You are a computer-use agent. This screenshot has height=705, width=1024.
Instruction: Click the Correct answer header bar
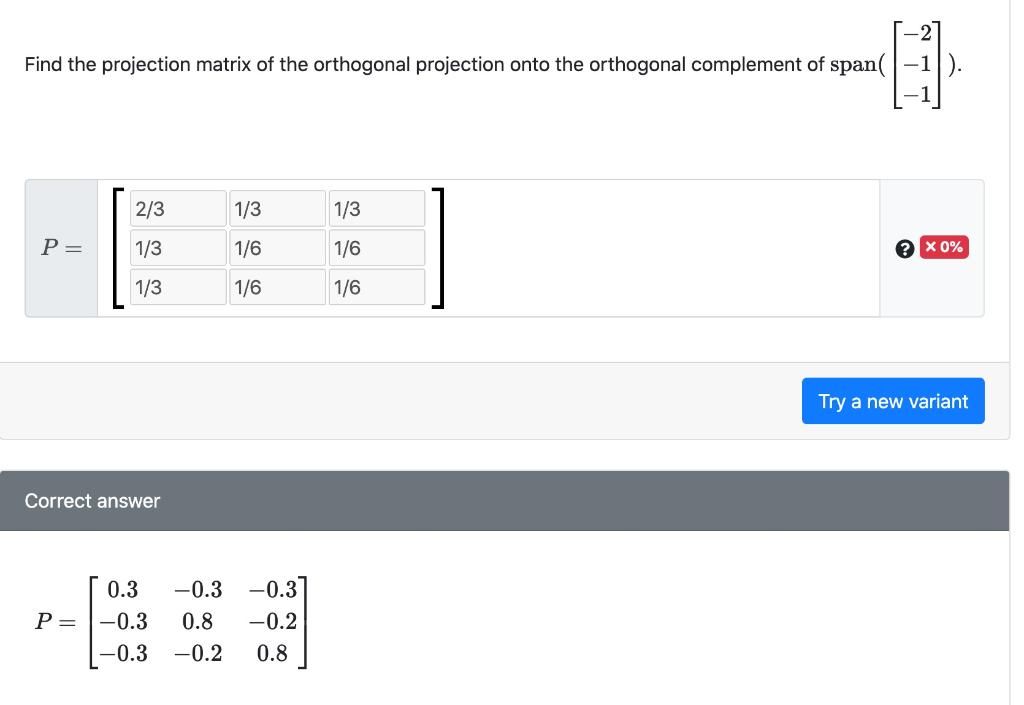tap(512, 500)
